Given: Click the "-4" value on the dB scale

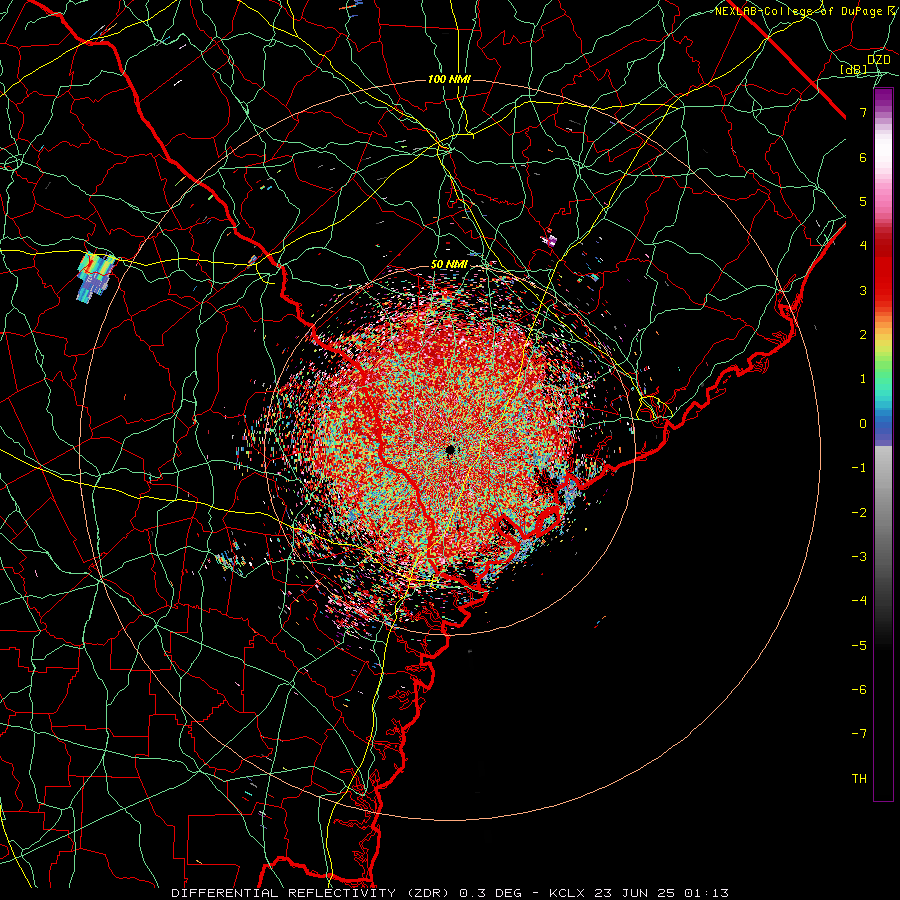Looking at the screenshot, I should click(859, 601).
